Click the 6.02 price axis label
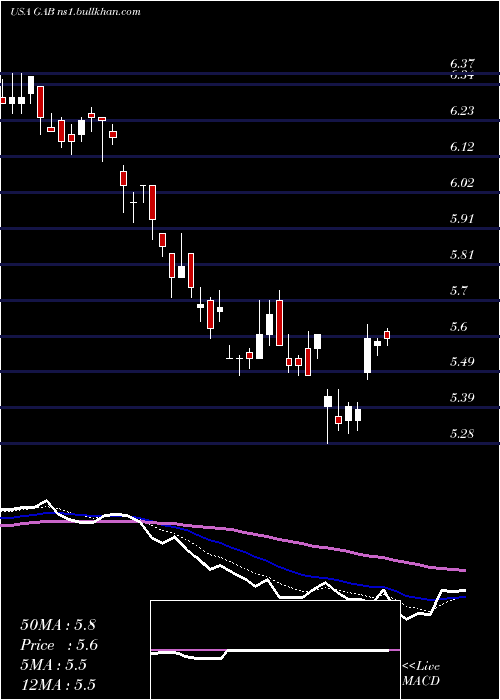 (462, 183)
